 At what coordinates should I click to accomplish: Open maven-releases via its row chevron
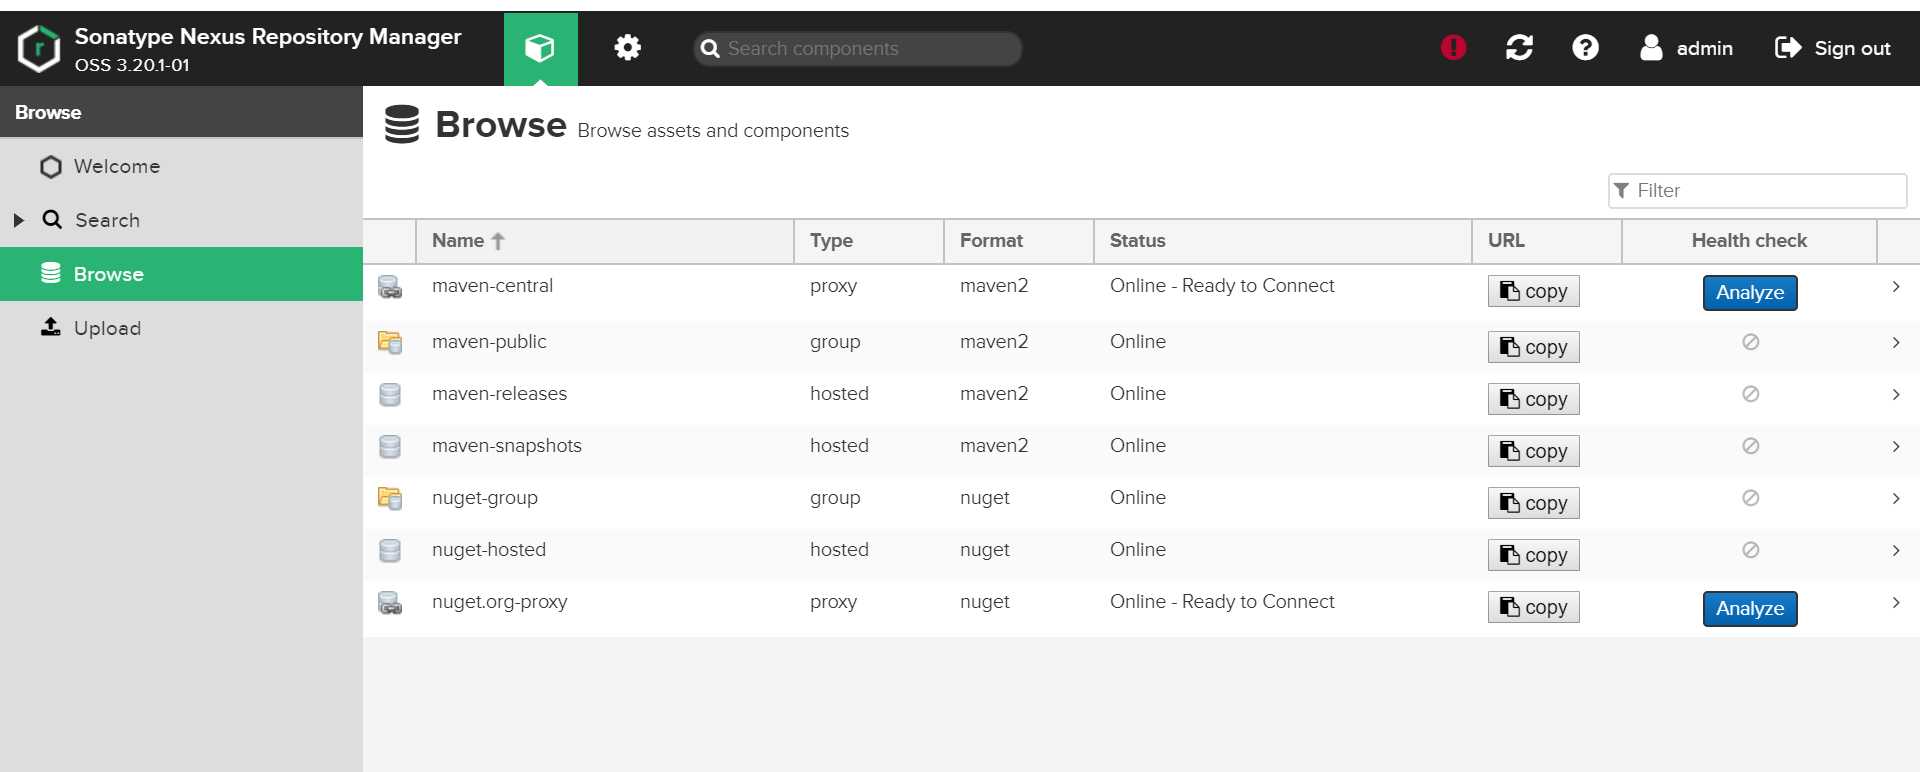pos(1896,394)
